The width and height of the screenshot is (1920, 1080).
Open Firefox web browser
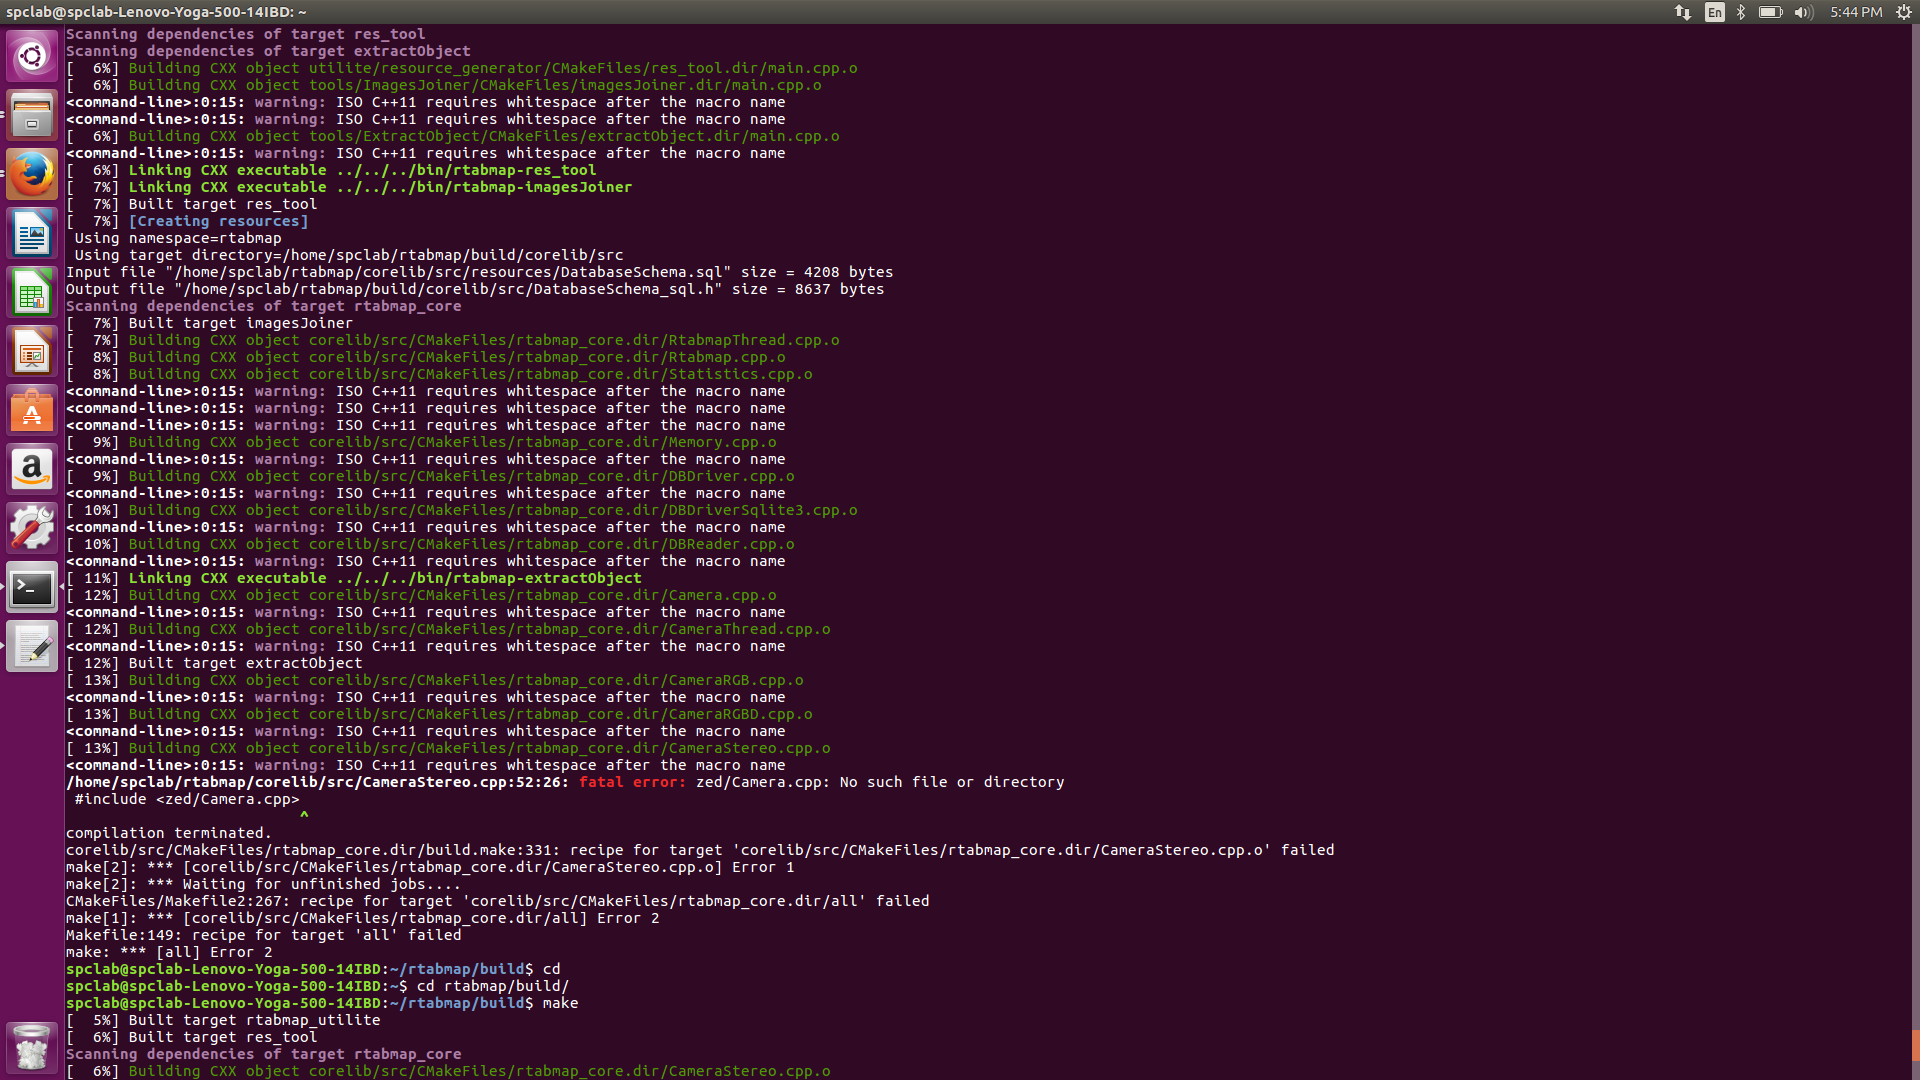click(x=32, y=174)
